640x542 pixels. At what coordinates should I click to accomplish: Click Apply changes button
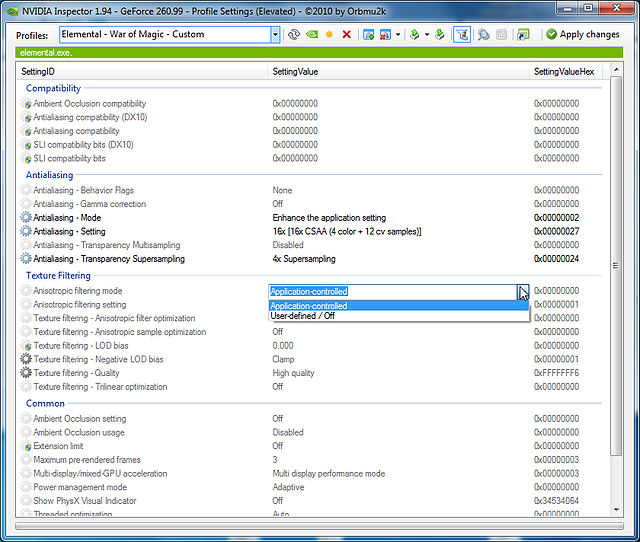tap(583, 35)
